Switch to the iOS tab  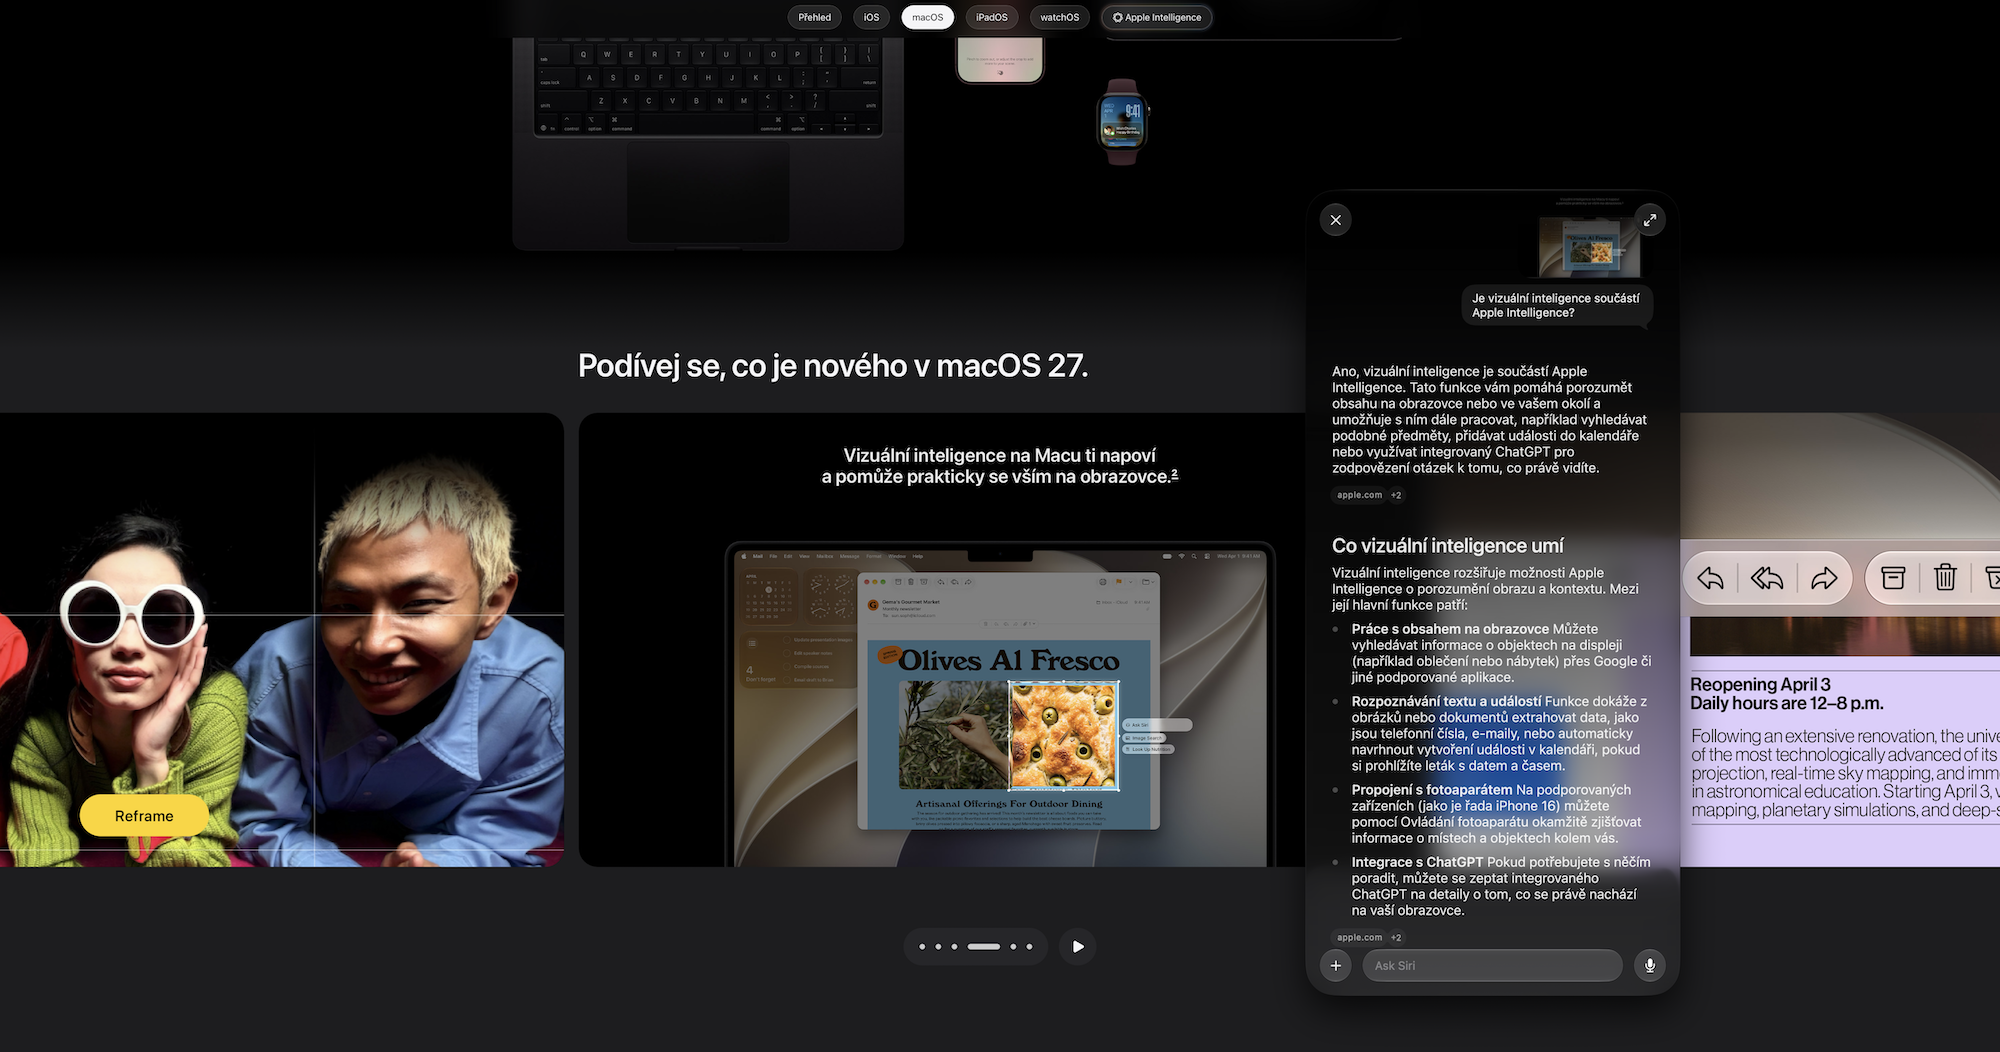pos(871,17)
